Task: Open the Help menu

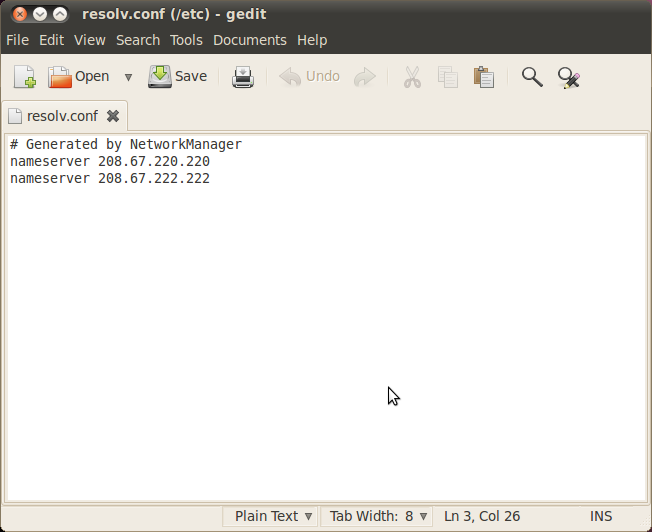Action: (312, 40)
